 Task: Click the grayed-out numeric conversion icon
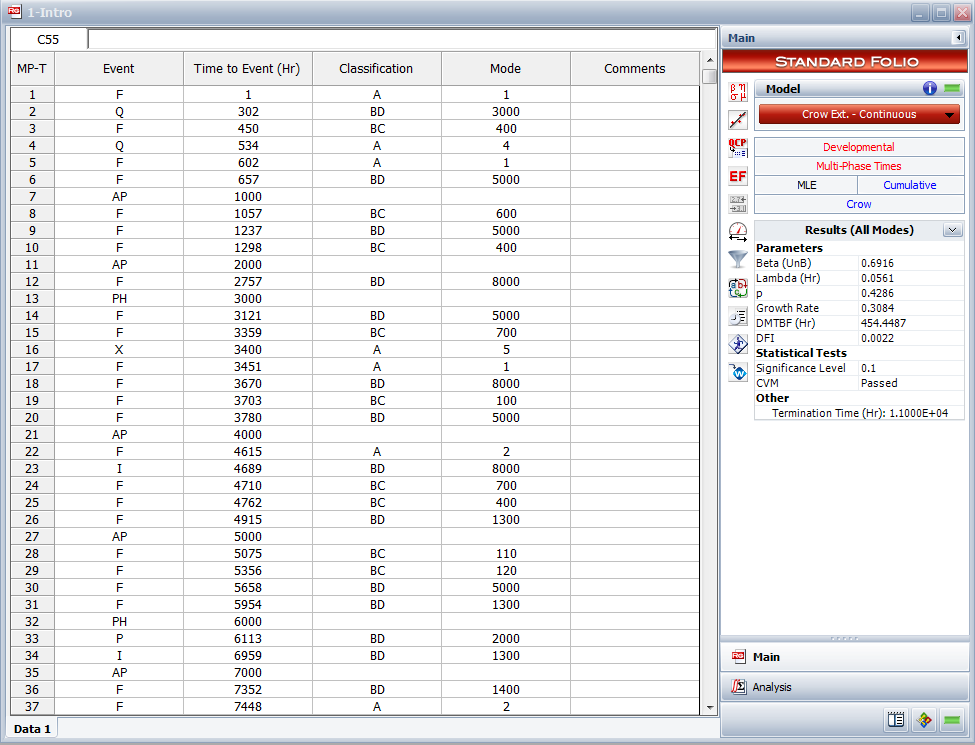tap(737, 204)
